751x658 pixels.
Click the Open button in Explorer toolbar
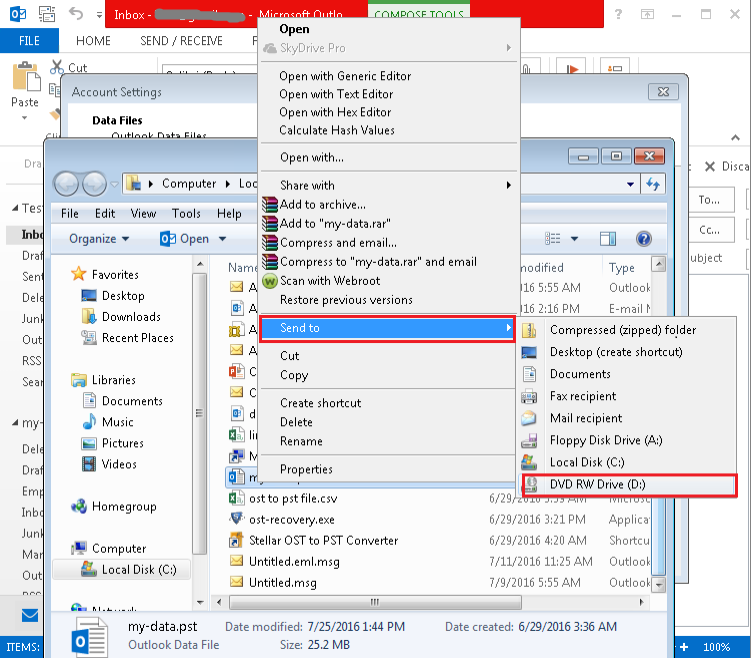pyautogui.click(x=185, y=238)
